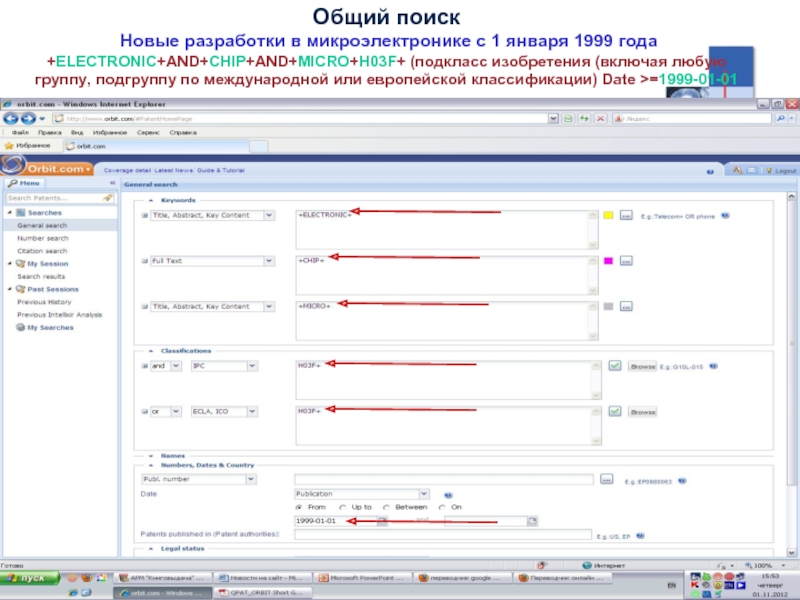Select the From date radio button
The height and width of the screenshot is (600, 800).
click(298, 507)
